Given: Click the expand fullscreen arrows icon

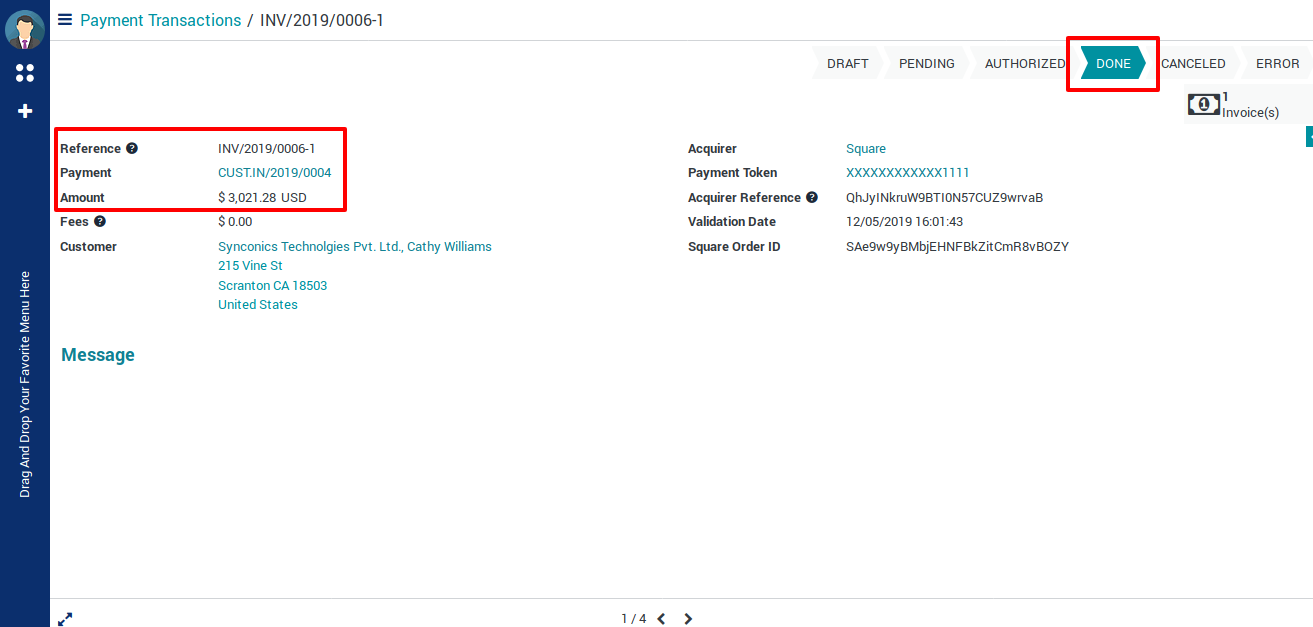Looking at the screenshot, I should (65, 619).
